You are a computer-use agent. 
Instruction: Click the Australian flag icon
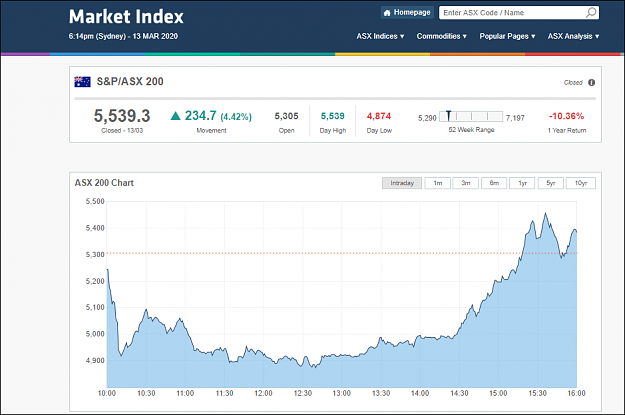point(83,82)
